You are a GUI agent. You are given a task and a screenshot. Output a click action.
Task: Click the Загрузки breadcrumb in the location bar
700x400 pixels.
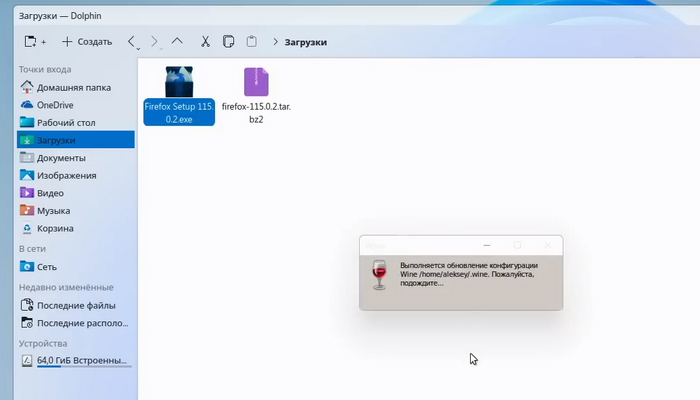[x=306, y=42]
